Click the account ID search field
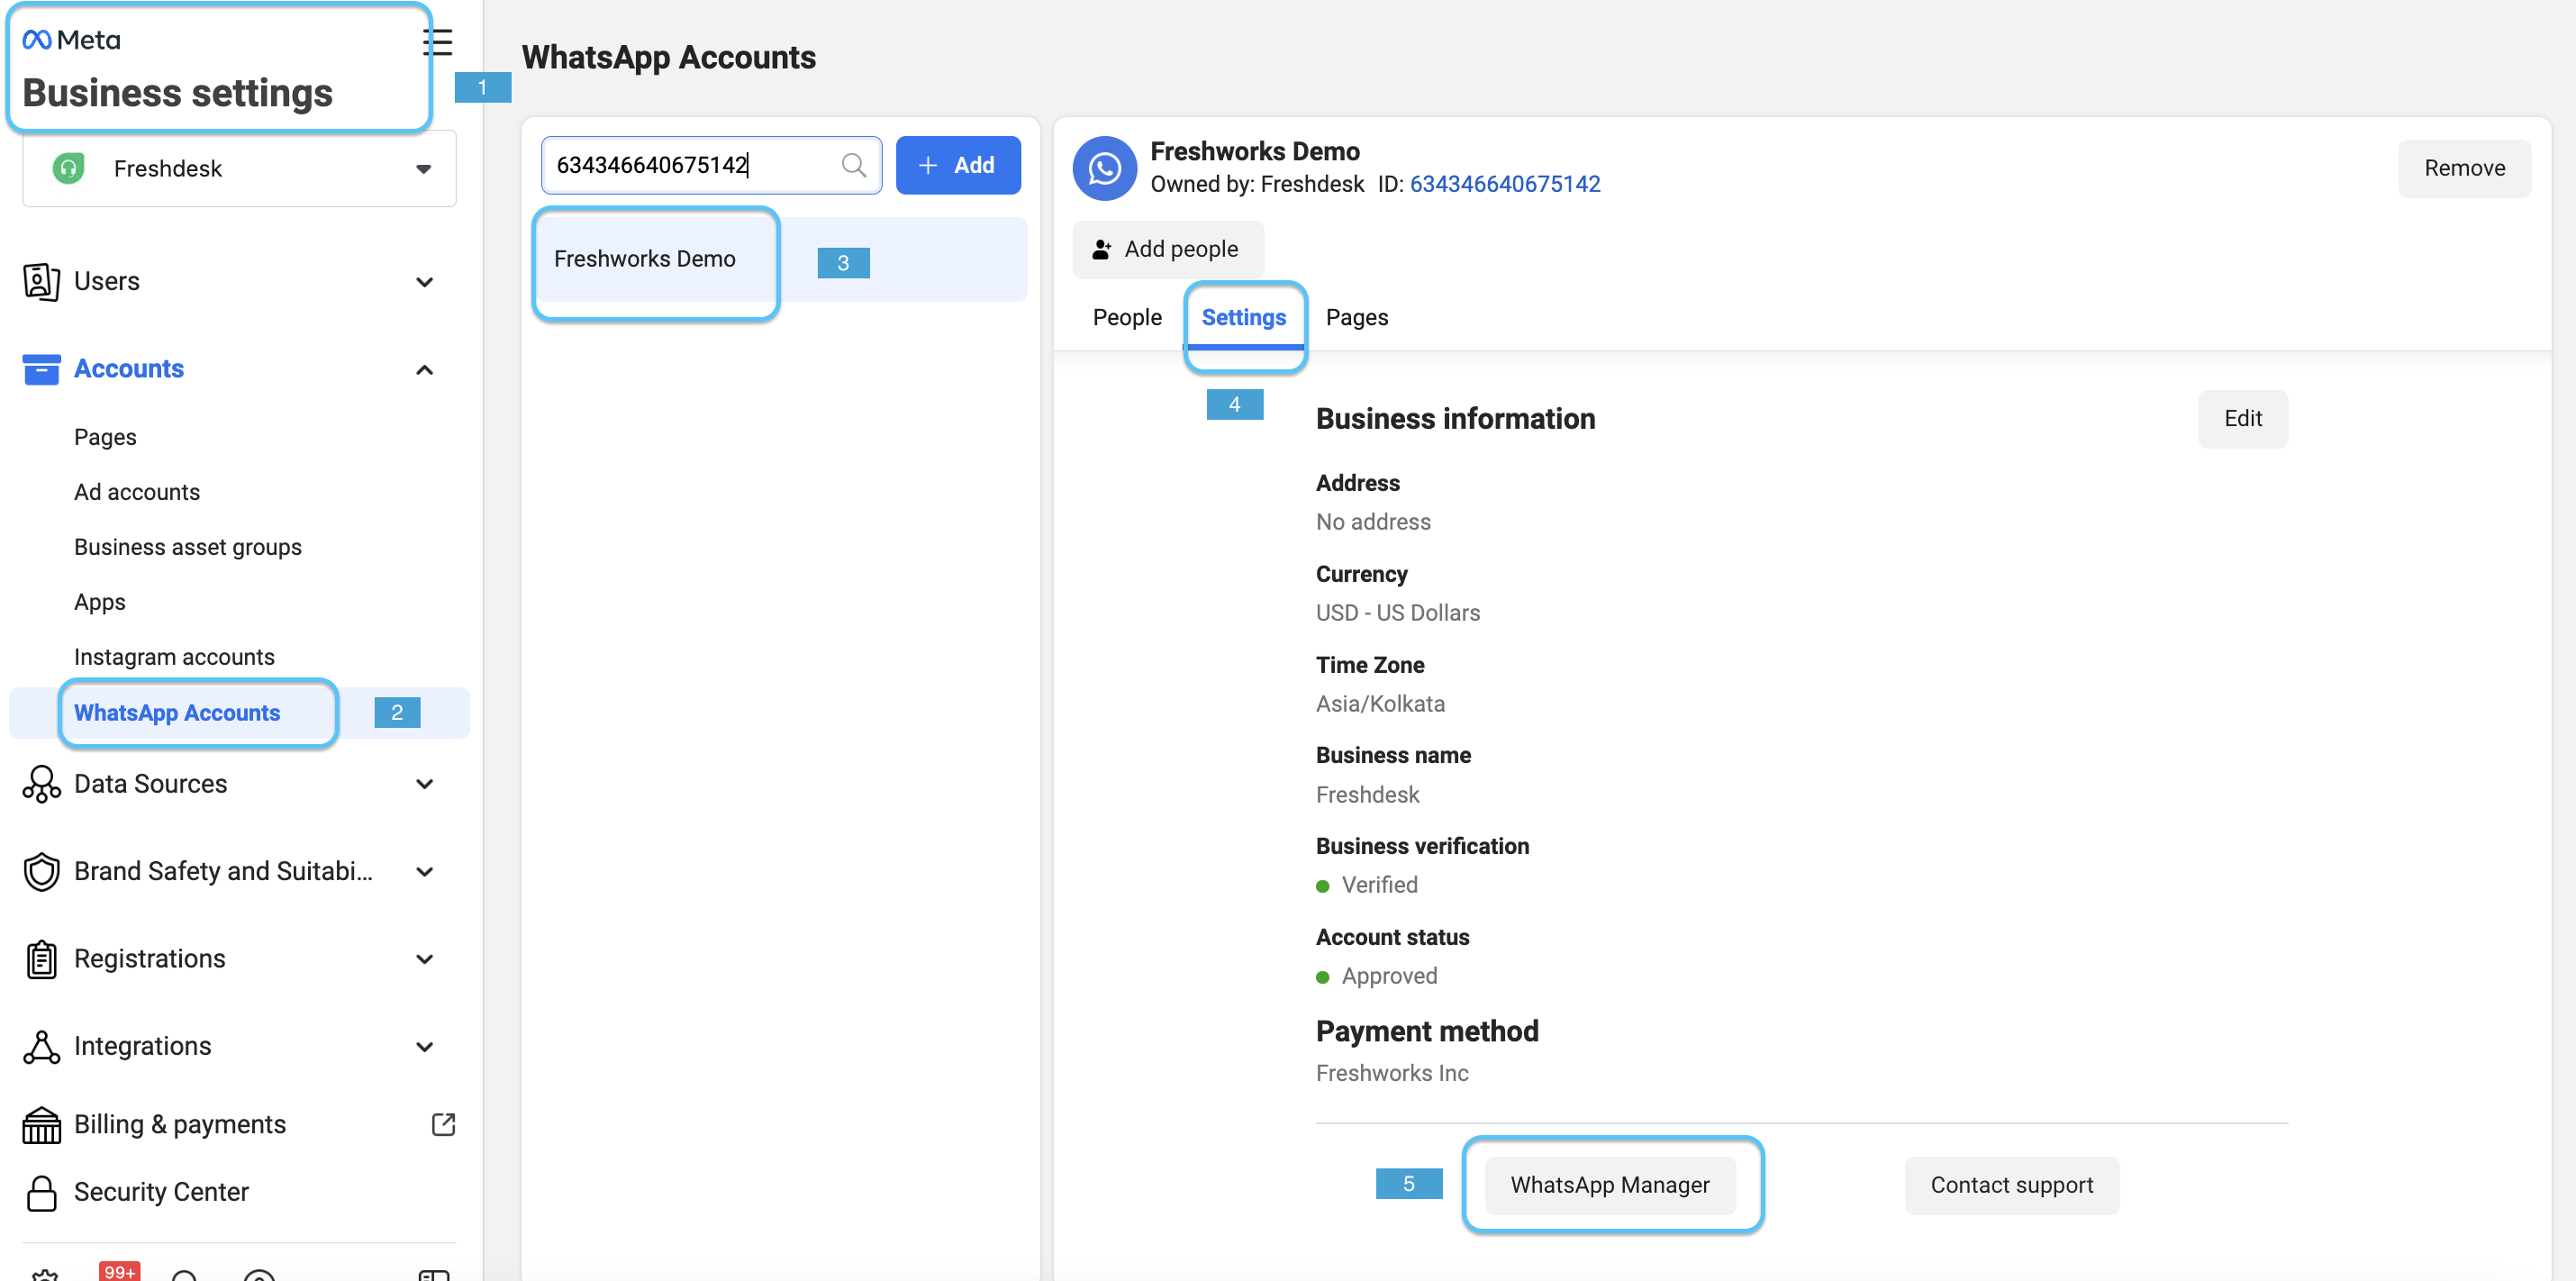2576x1281 pixels. click(x=690, y=165)
